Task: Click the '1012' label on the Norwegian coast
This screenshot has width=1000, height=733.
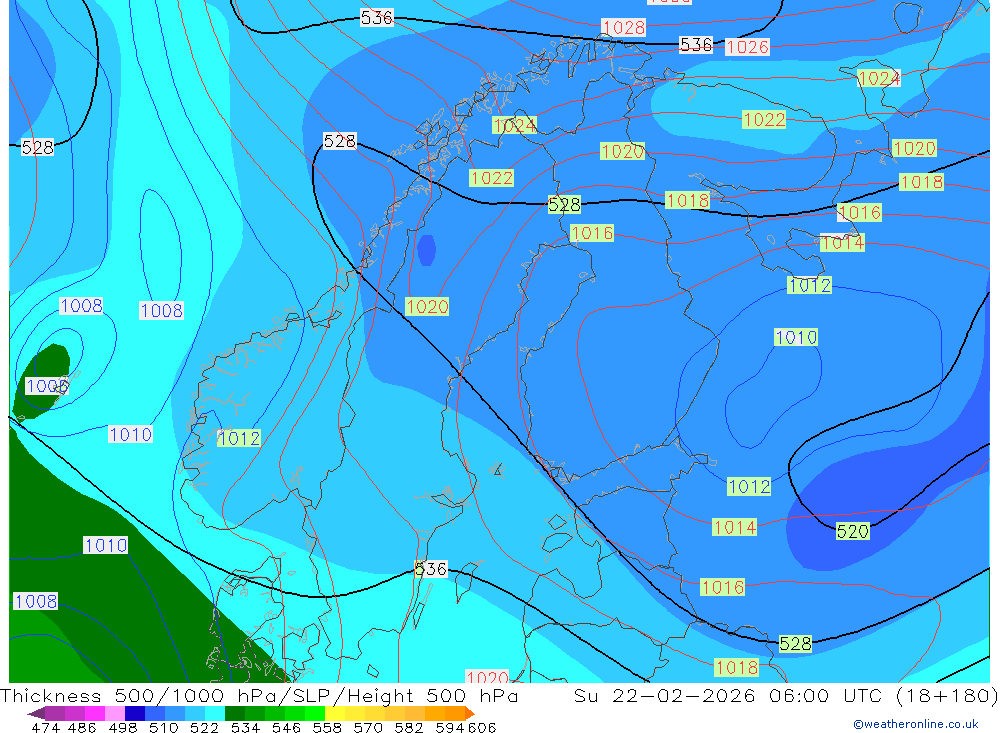Action: (239, 438)
